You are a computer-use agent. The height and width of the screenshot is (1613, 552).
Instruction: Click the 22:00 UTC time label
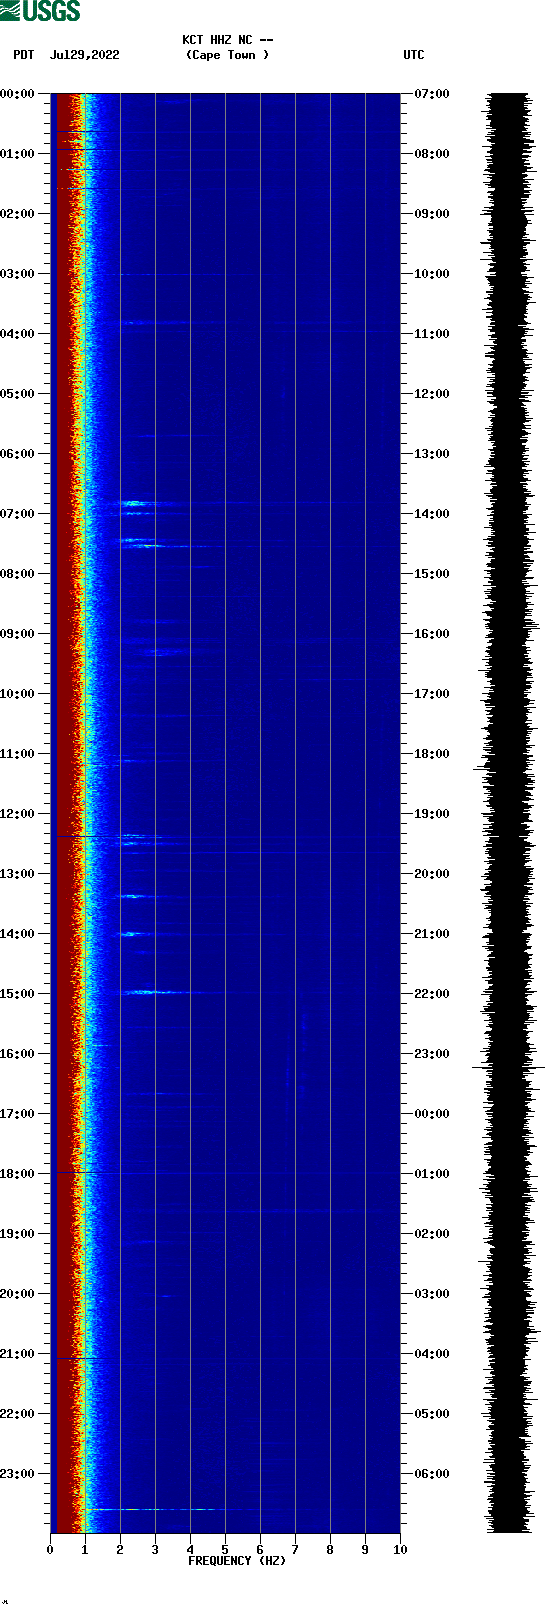[432, 994]
